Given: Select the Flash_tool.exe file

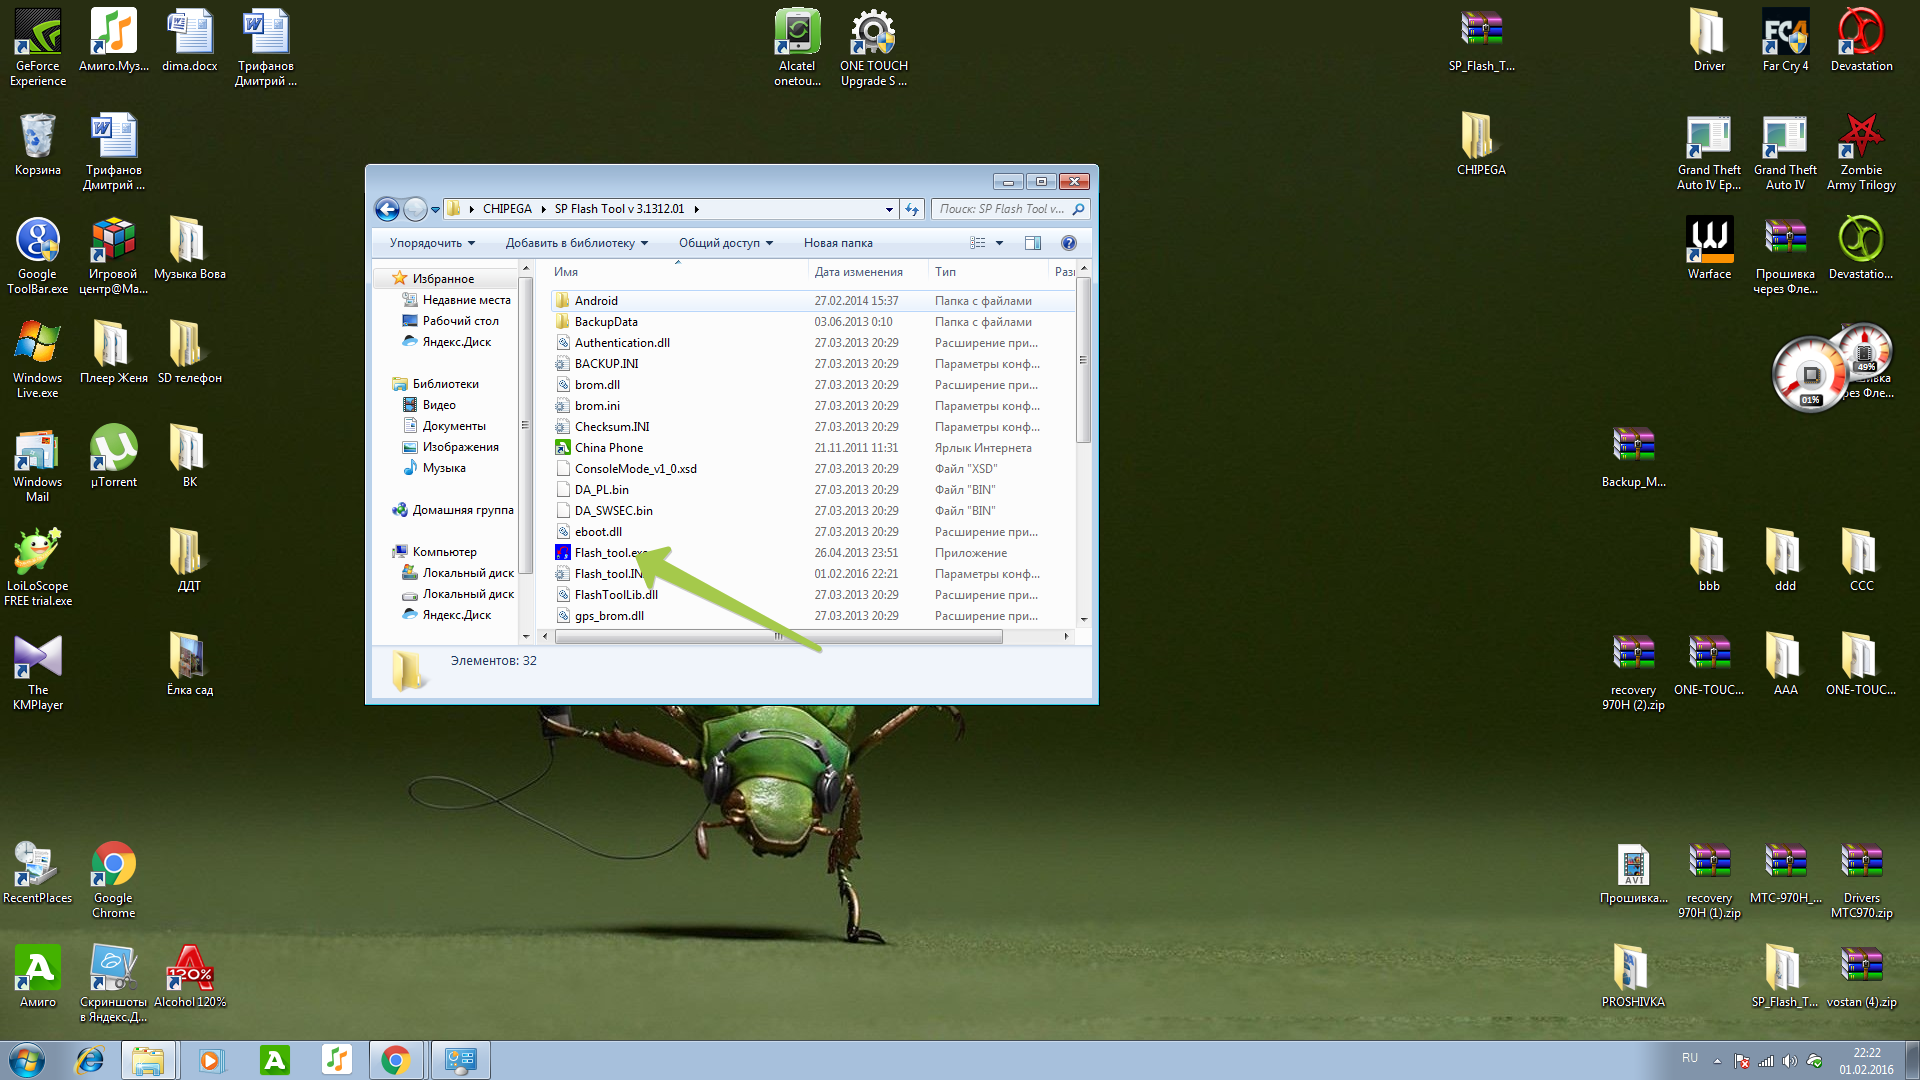Looking at the screenshot, I should tap(606, 553).
